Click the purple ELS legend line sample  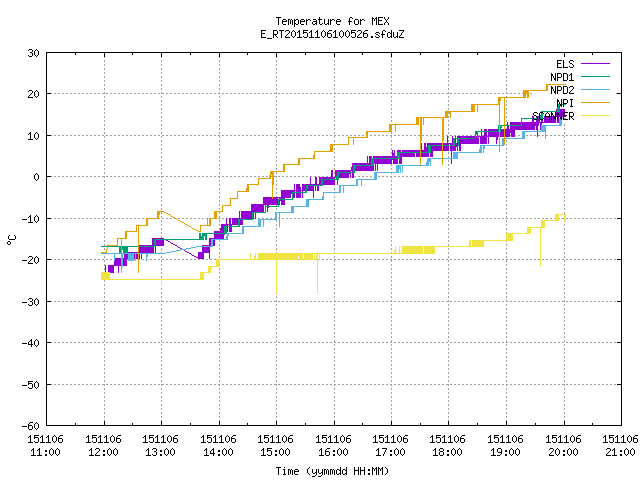[595, 64]
